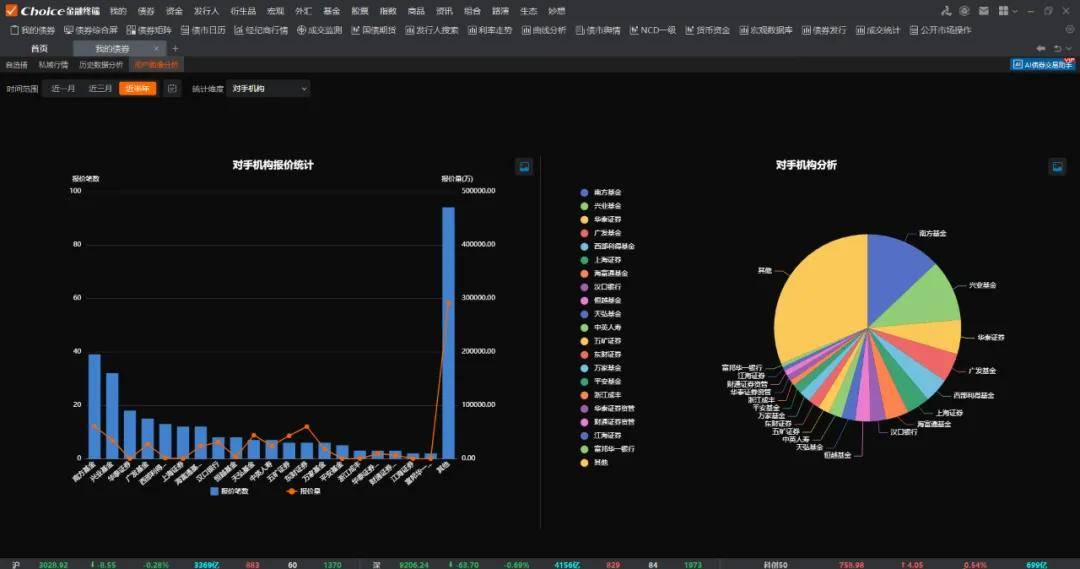The height and width of the screenshot is (569, 1080).
Task: Open 经纪商行情 toolbar shortcut
Action: [261, 30]
